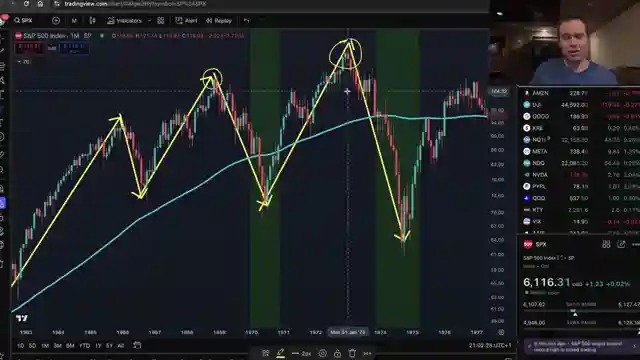
Task: Open chart scale settings gear
Action: click(502, 332)
